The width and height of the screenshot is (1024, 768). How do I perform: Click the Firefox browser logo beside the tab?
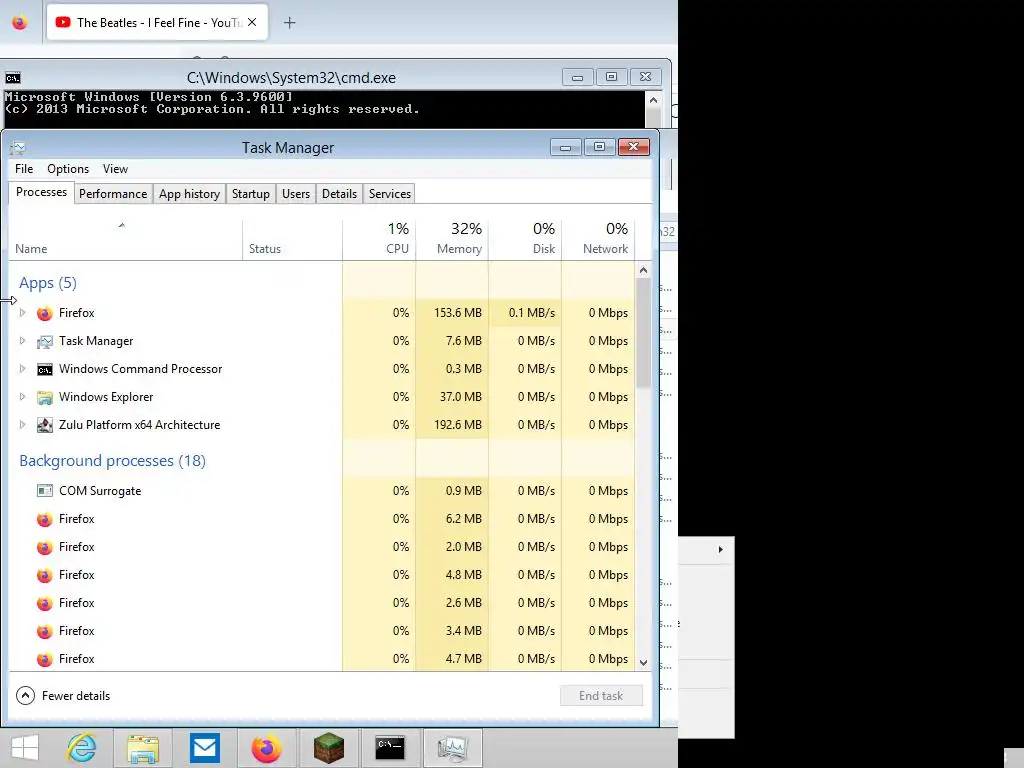pos(20,23)
